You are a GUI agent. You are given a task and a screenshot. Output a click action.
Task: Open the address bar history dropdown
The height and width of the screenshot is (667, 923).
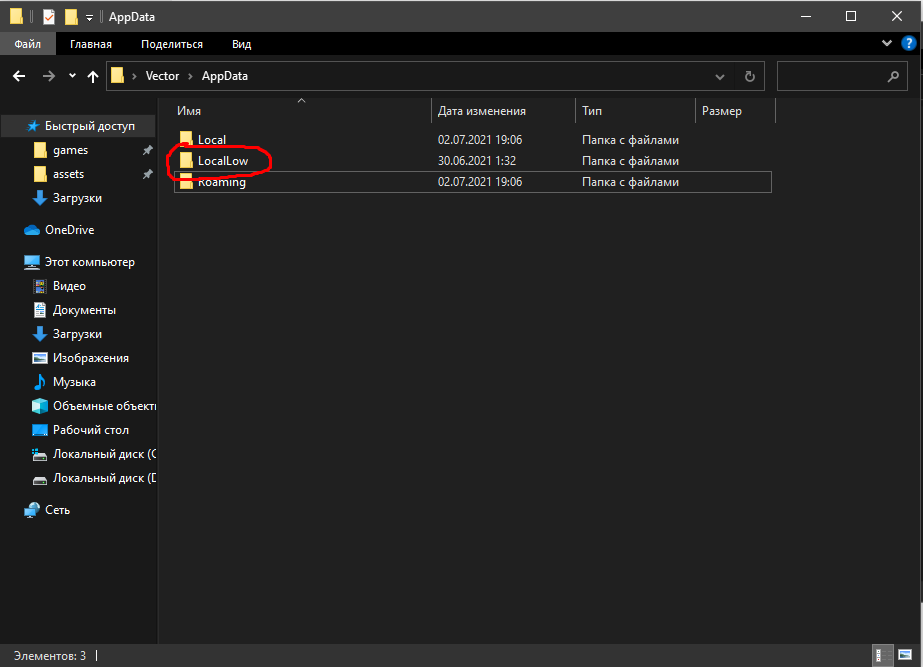coord(720,76)
